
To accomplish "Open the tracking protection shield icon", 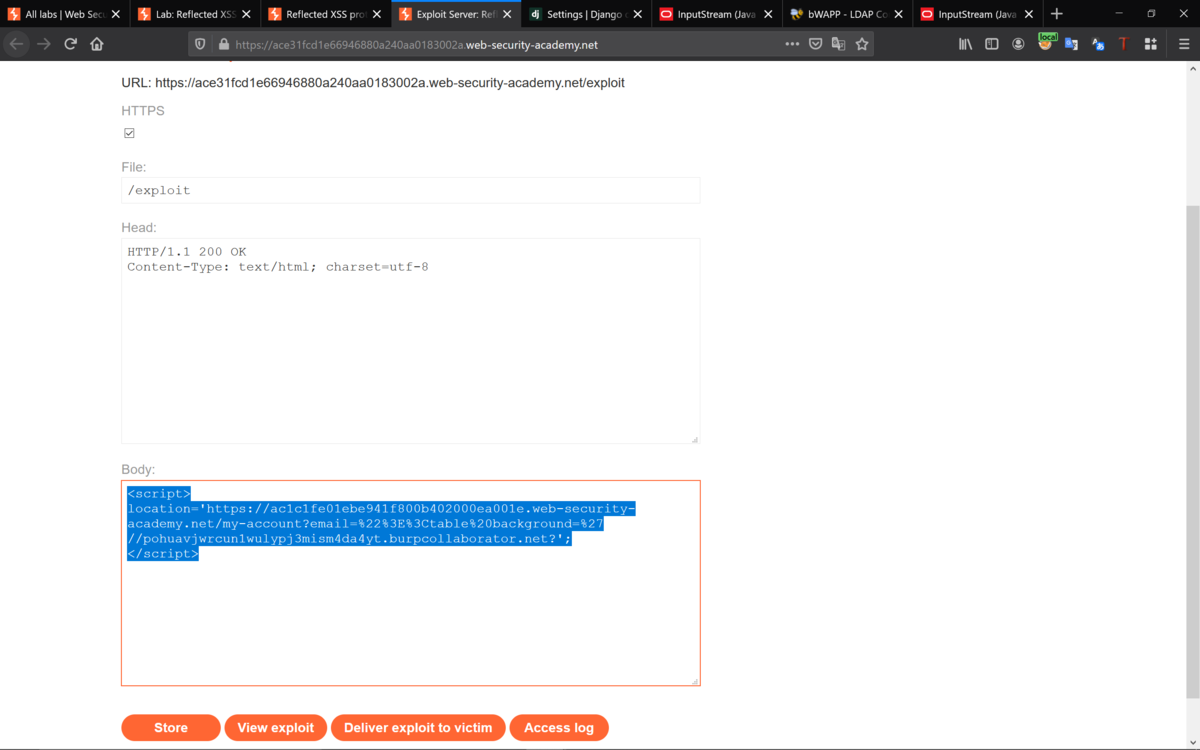I will point(200,44).
